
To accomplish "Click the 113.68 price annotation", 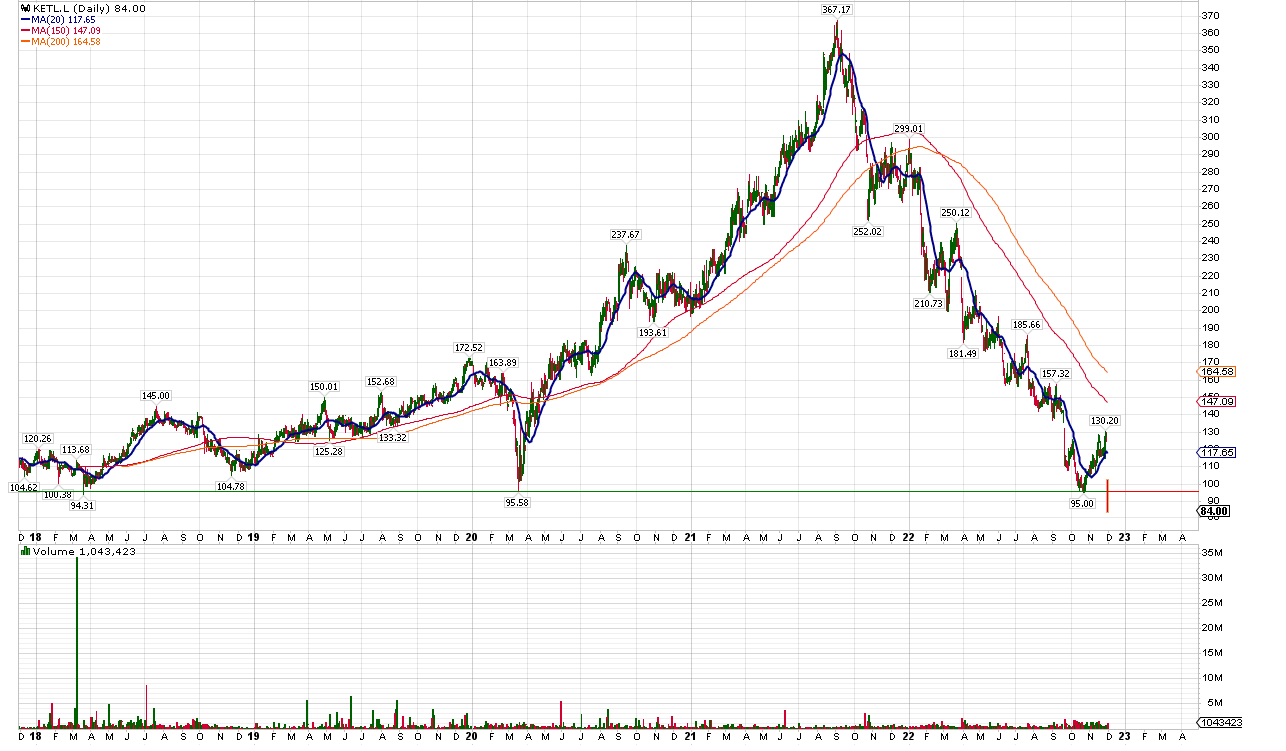I will coord(75,450).
